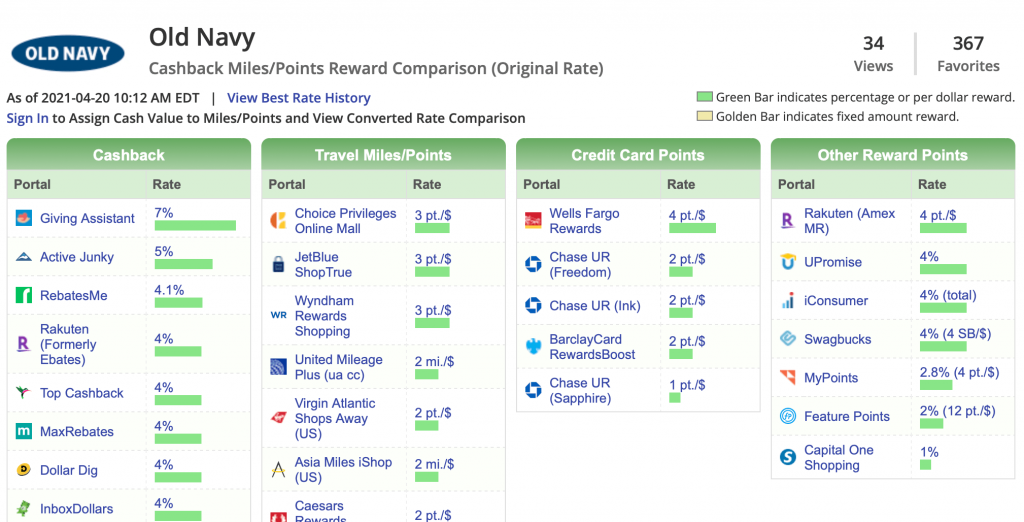Open the Wyndham Rewards Shopping link
This screenshot has width=1024, height=522.
coord(324,316)
